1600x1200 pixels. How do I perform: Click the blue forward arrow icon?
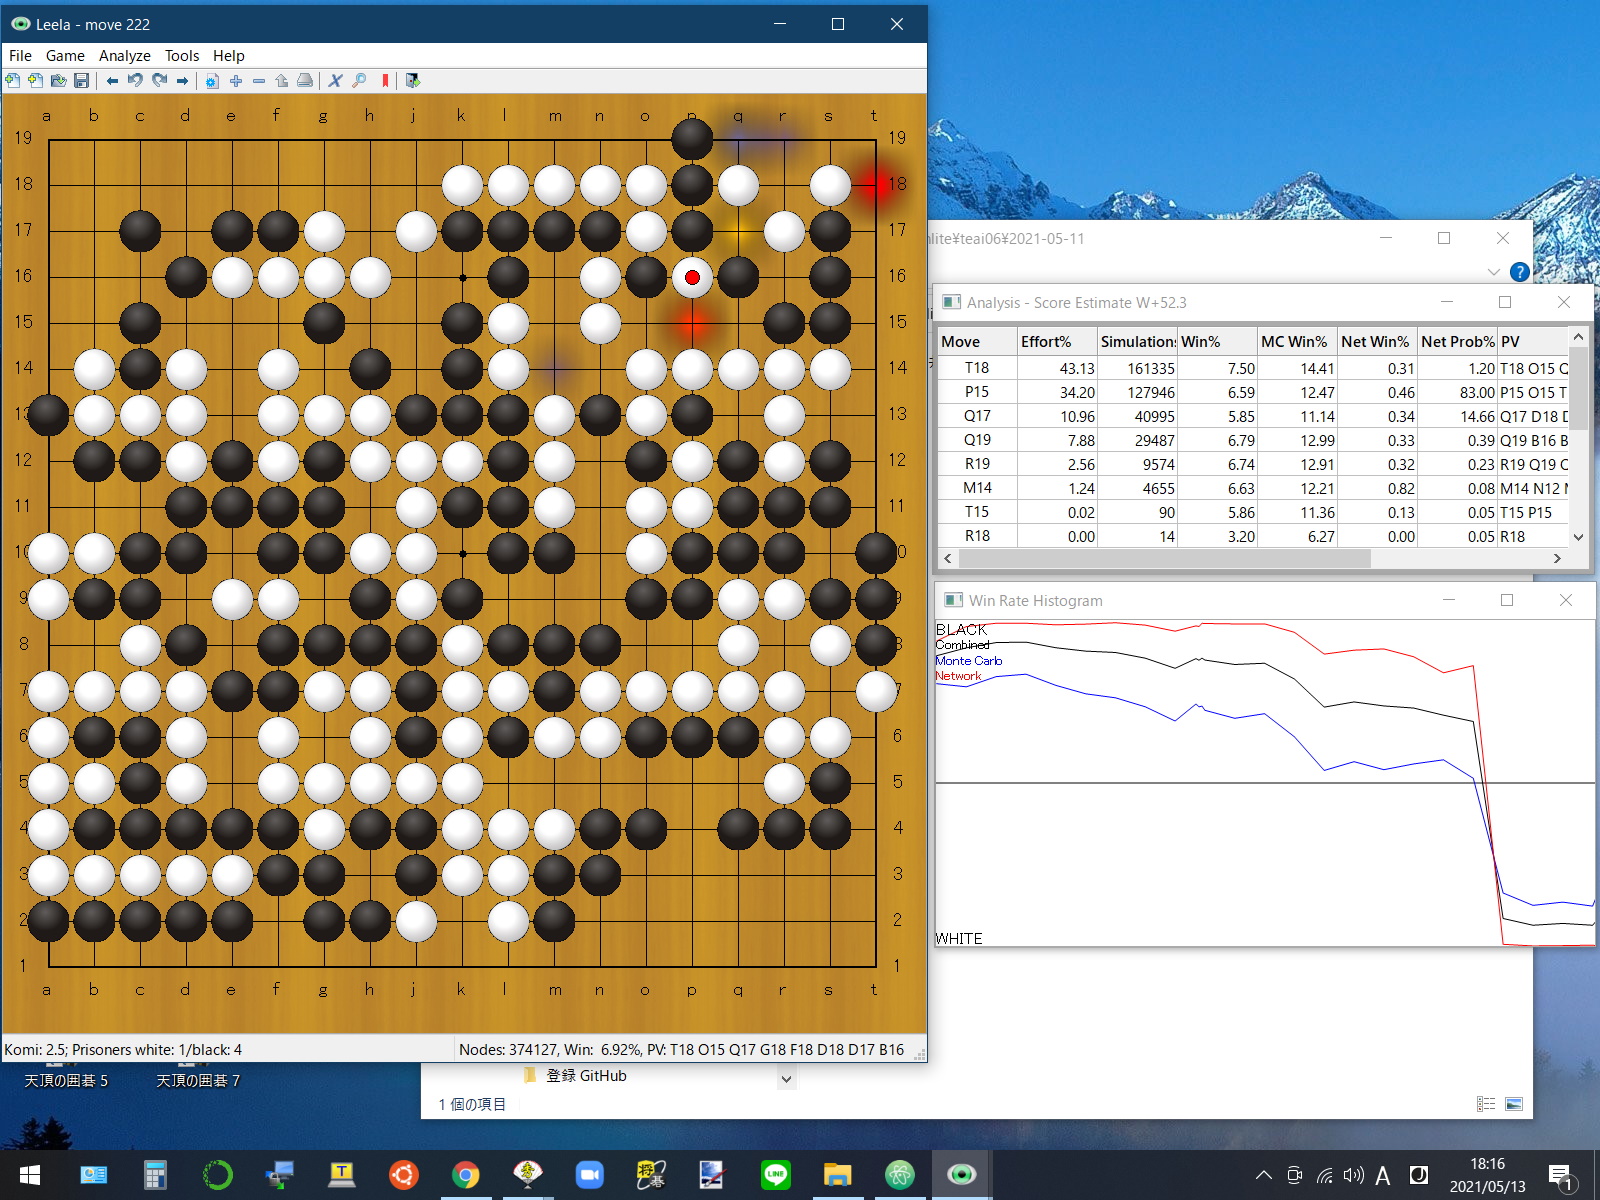182,81
